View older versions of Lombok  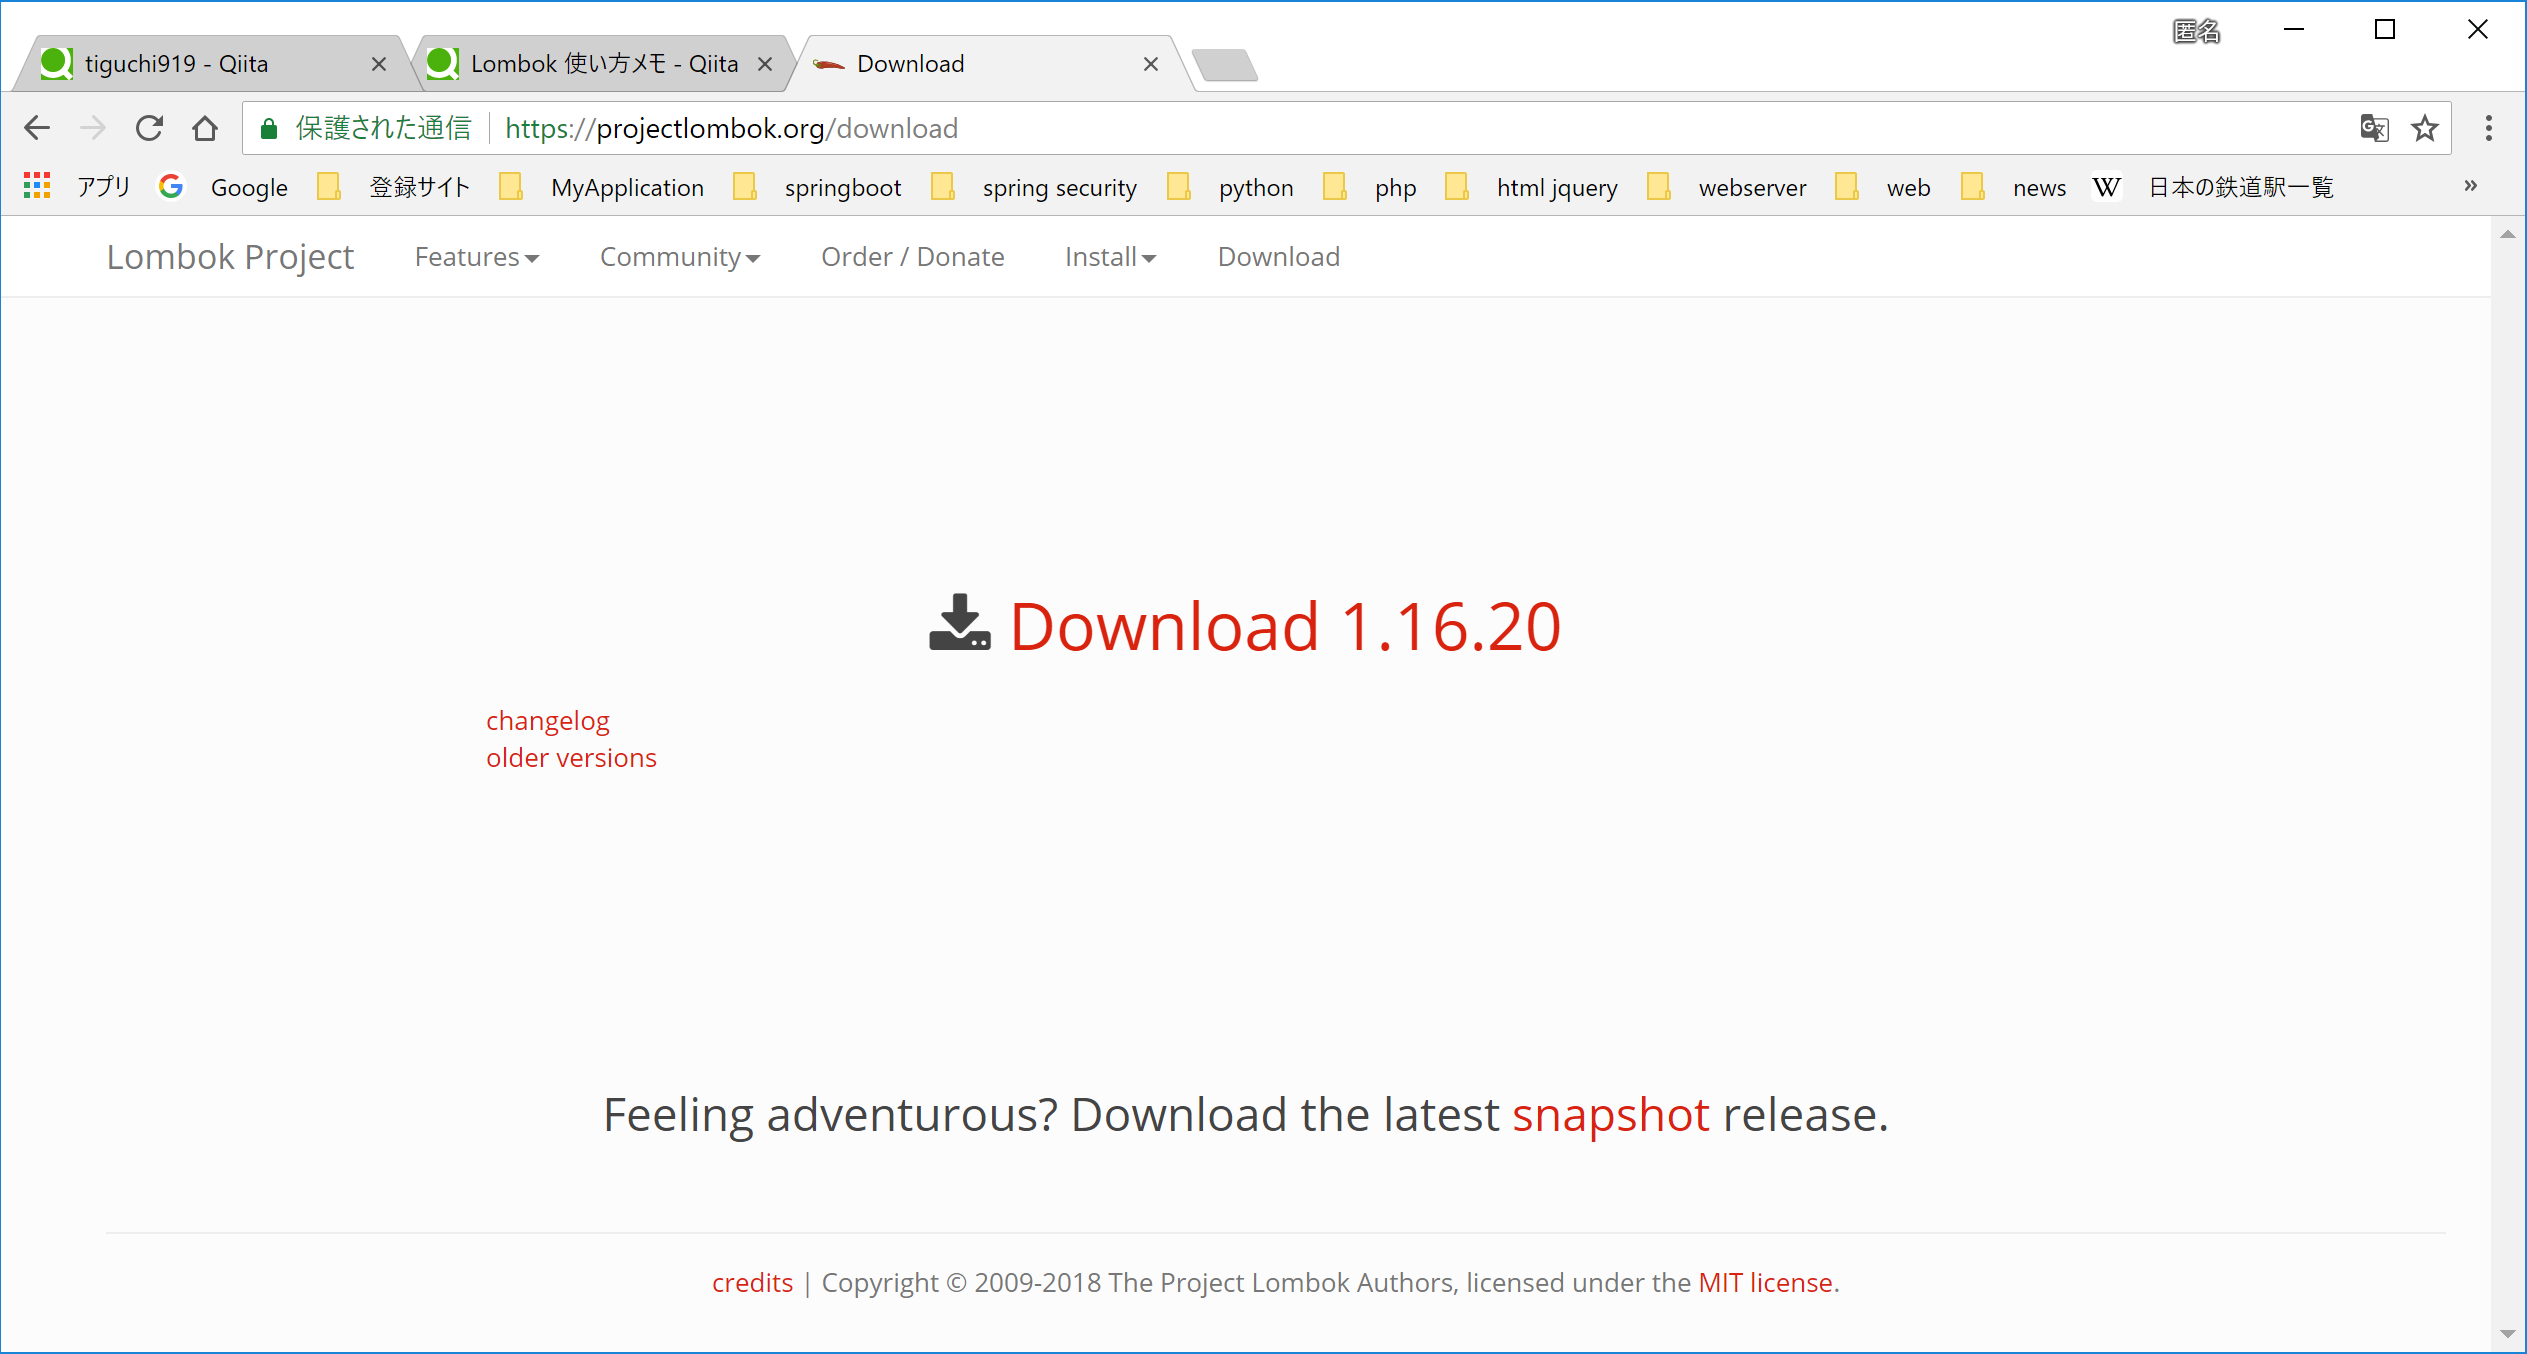571,757
